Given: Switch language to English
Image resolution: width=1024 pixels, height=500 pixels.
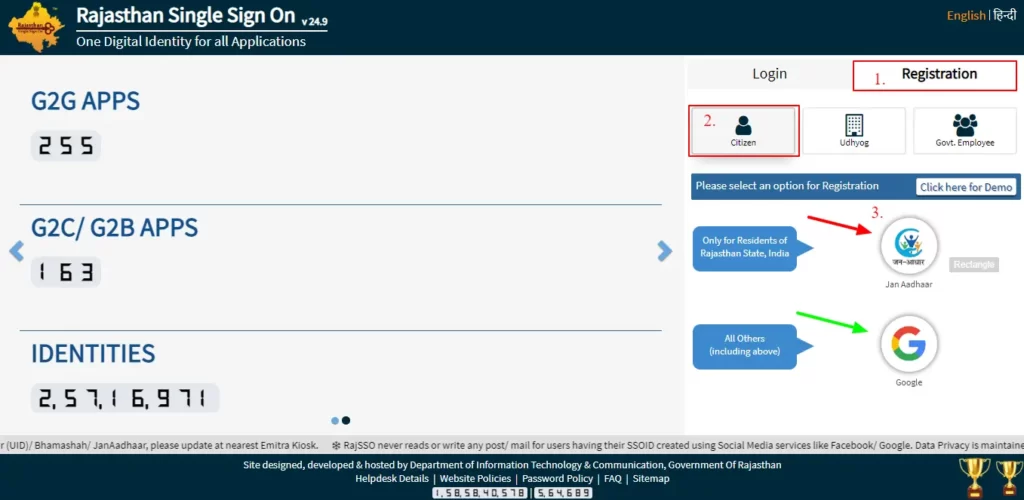Looking at the screenshot, I should tap(966, 16).
